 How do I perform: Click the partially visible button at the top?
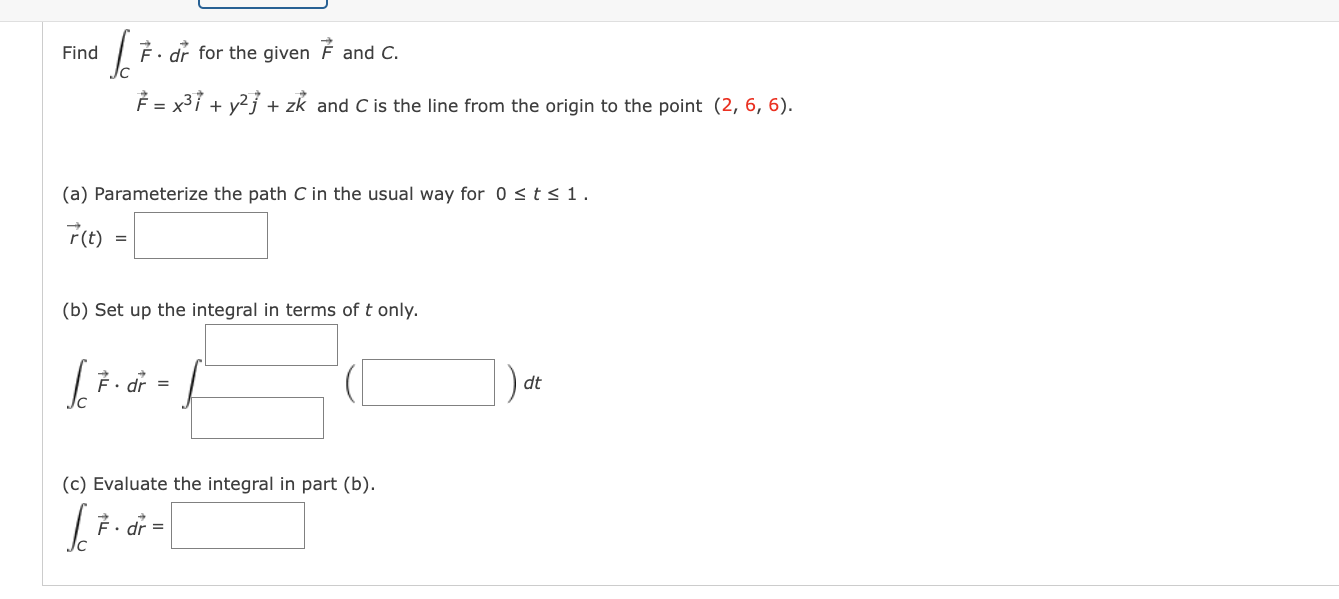pyautogui.click(x=261, y=5)
